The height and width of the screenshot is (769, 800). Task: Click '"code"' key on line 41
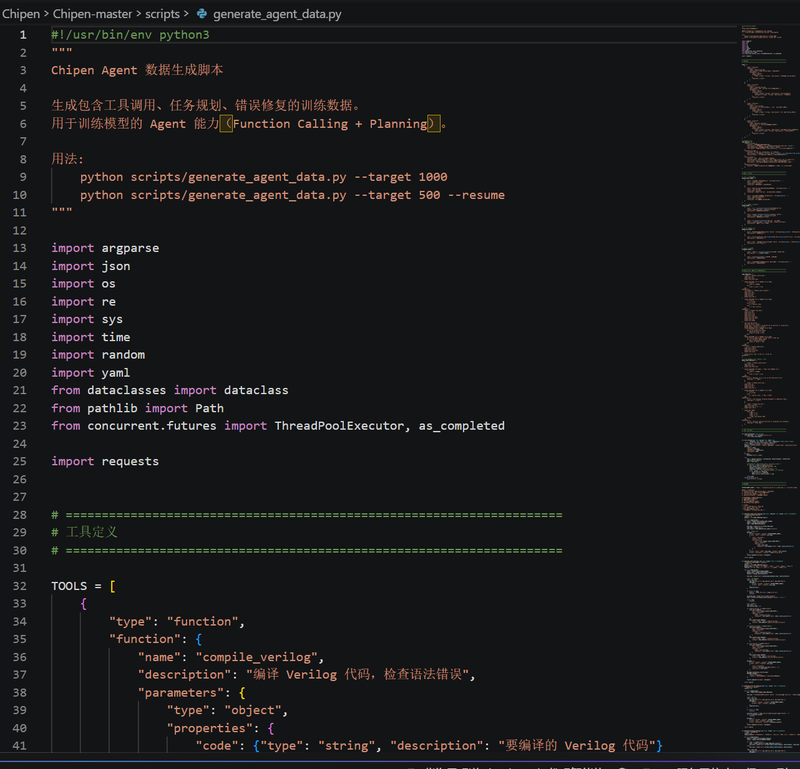(217, 746)
